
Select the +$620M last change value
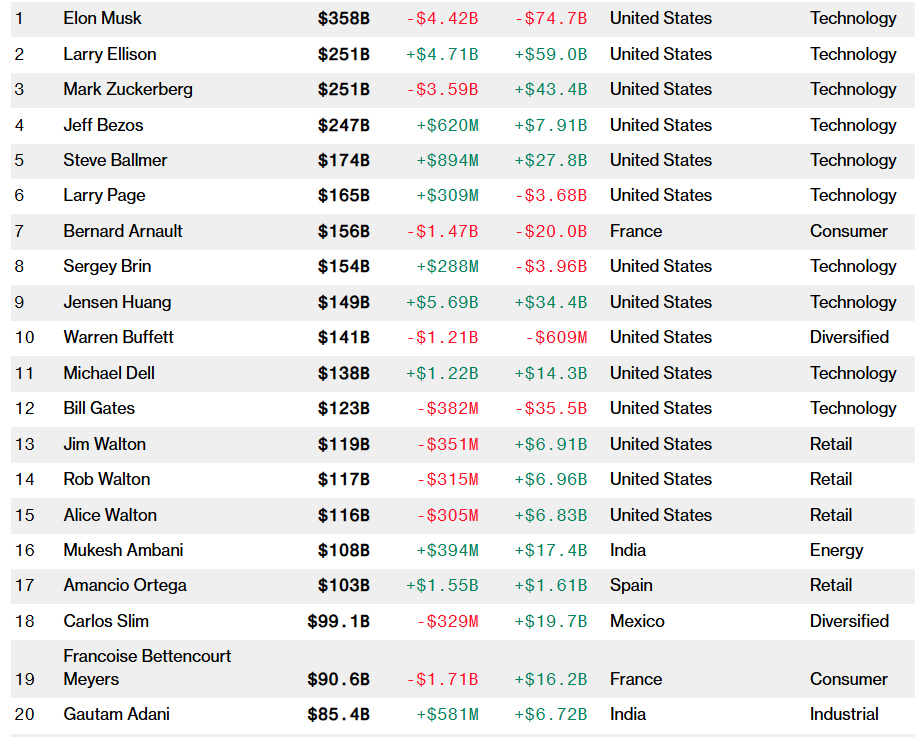click(448, 125)
